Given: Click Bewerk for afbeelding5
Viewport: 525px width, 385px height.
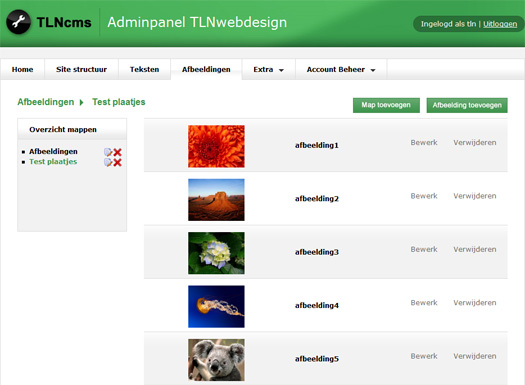Looking at the screenshot, I should (x=424, y=356).
